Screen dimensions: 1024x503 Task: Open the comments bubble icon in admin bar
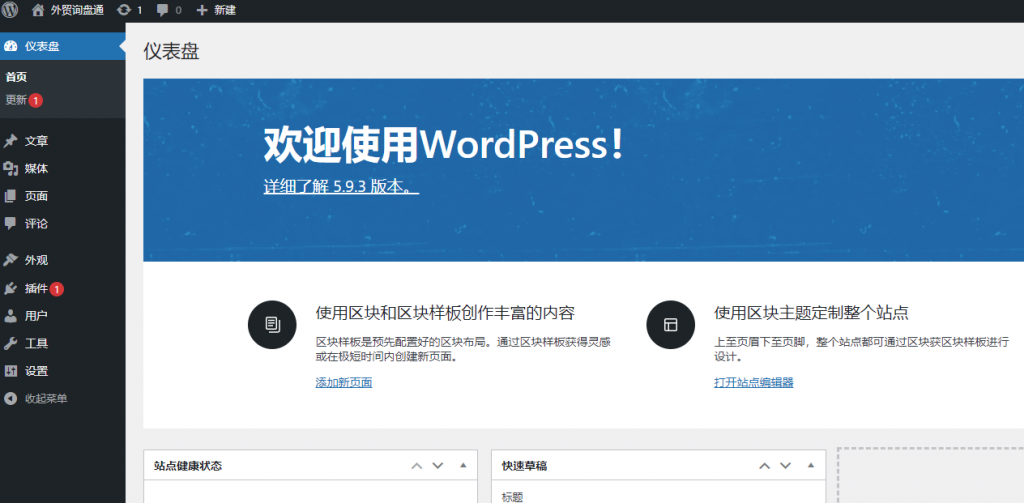click(163, 10)
